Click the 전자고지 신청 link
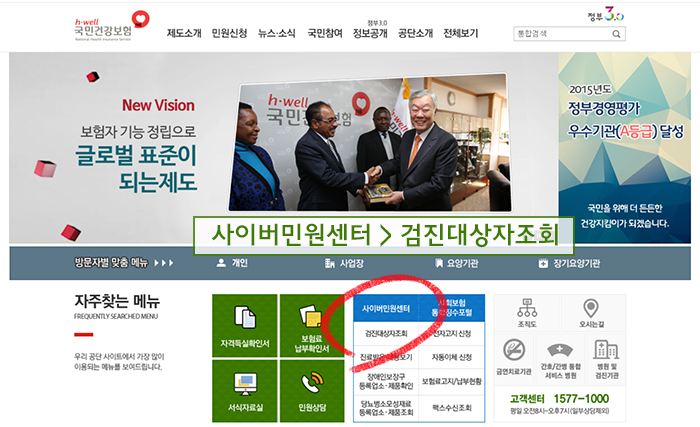This screenshot has width=700, height=427. [452, 333]
